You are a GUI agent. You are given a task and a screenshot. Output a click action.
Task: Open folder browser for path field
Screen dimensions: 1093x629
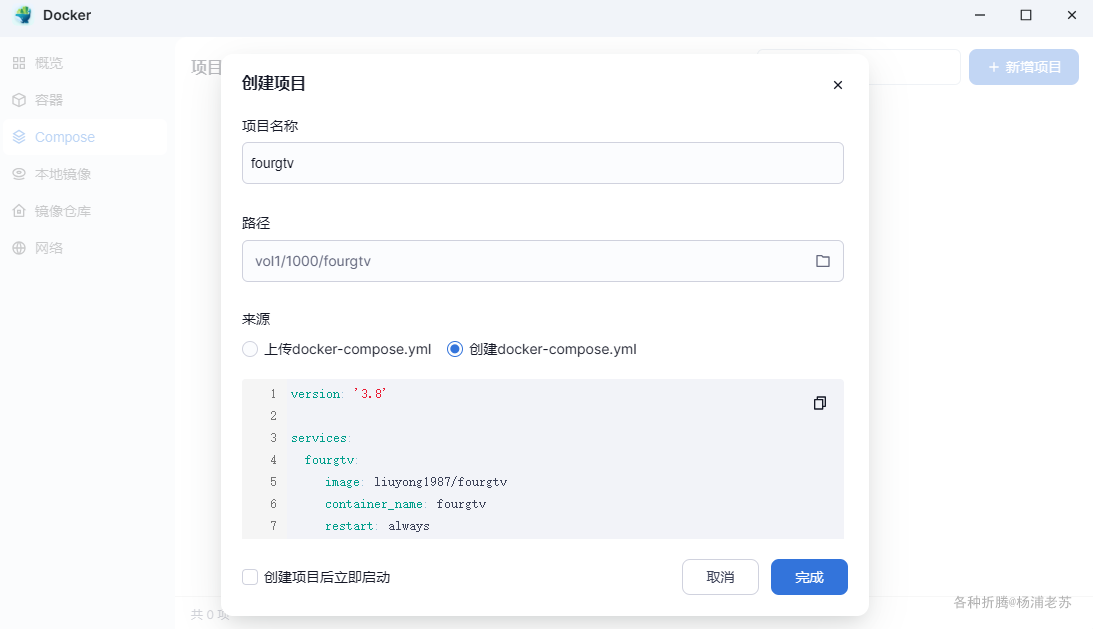pyautogui.click(x=823, y=261)
